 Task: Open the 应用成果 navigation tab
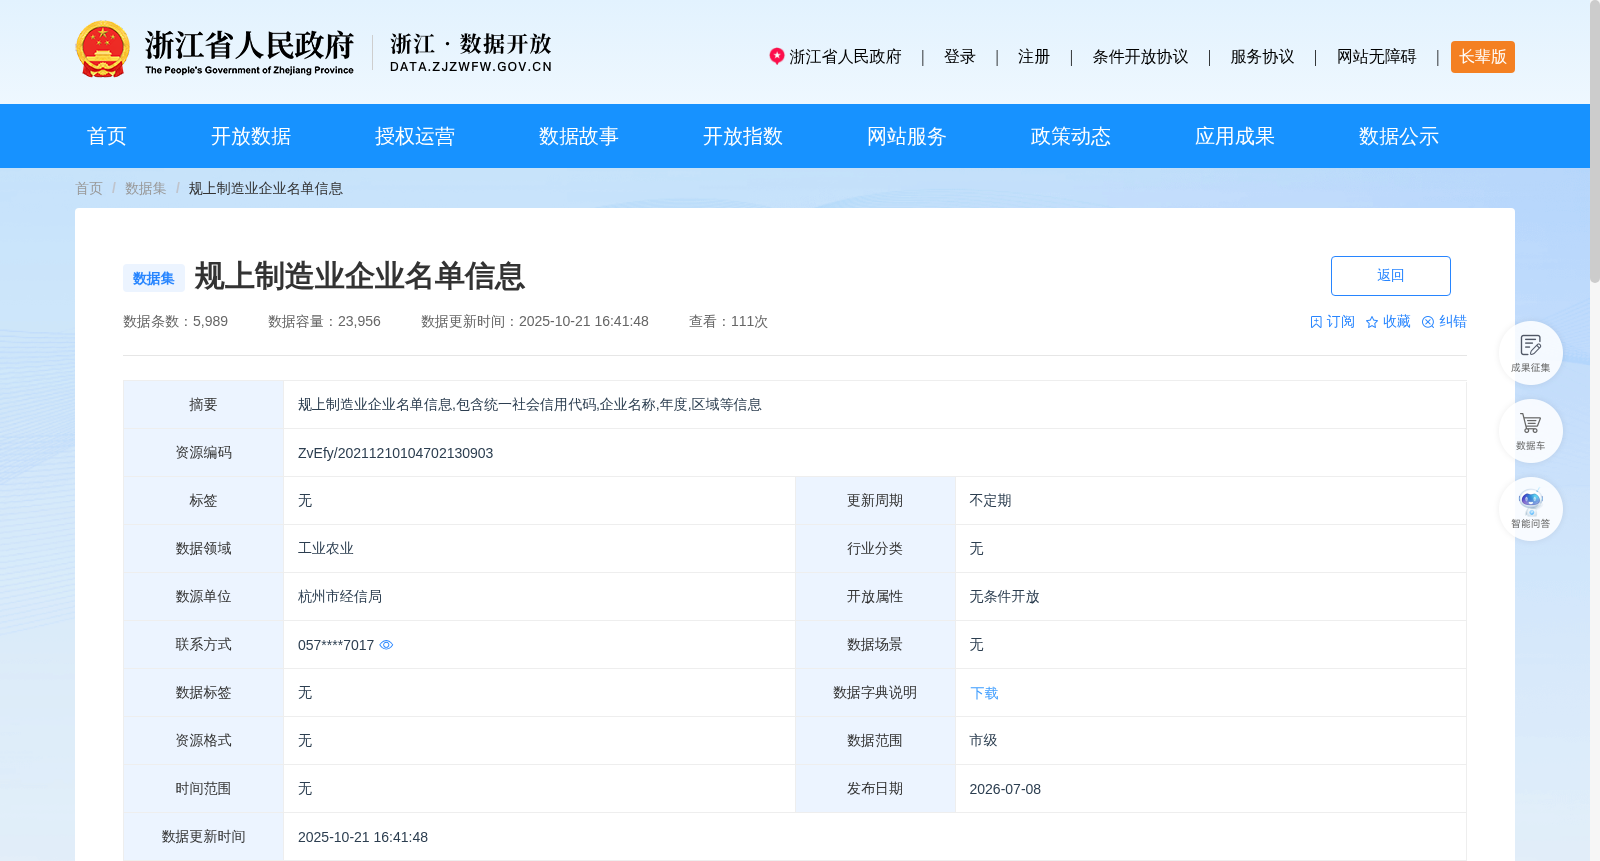pyautogui.click(x=1235, y=136)
